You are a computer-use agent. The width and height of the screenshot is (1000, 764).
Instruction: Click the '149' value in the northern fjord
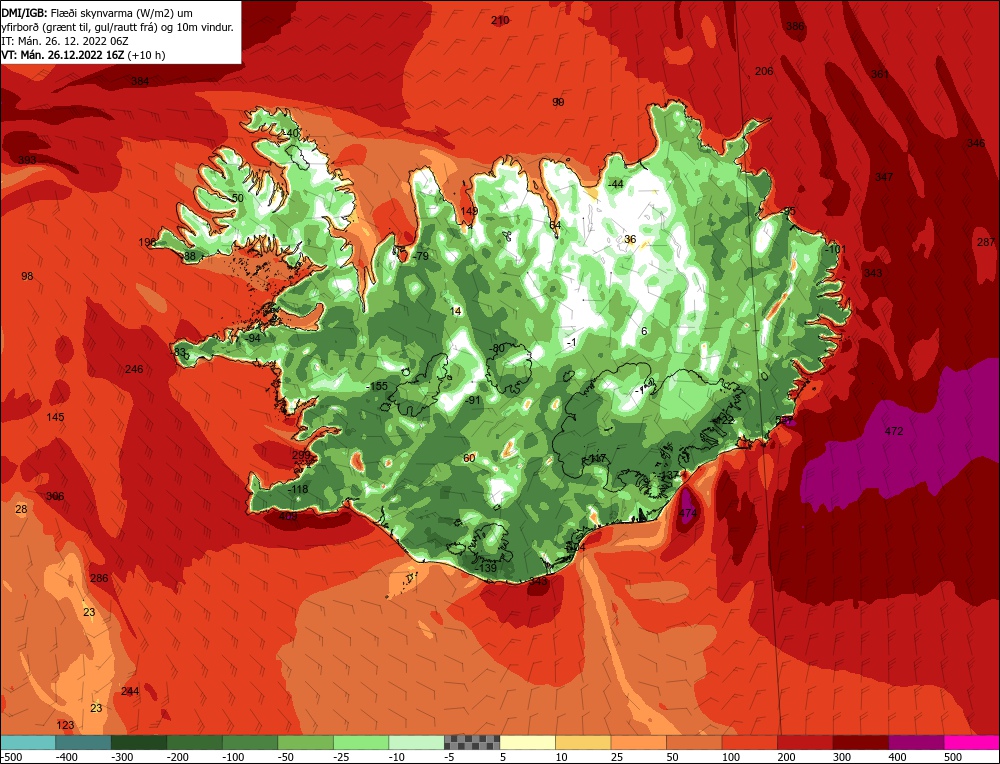pyautogui.click(x=469, y=211)
